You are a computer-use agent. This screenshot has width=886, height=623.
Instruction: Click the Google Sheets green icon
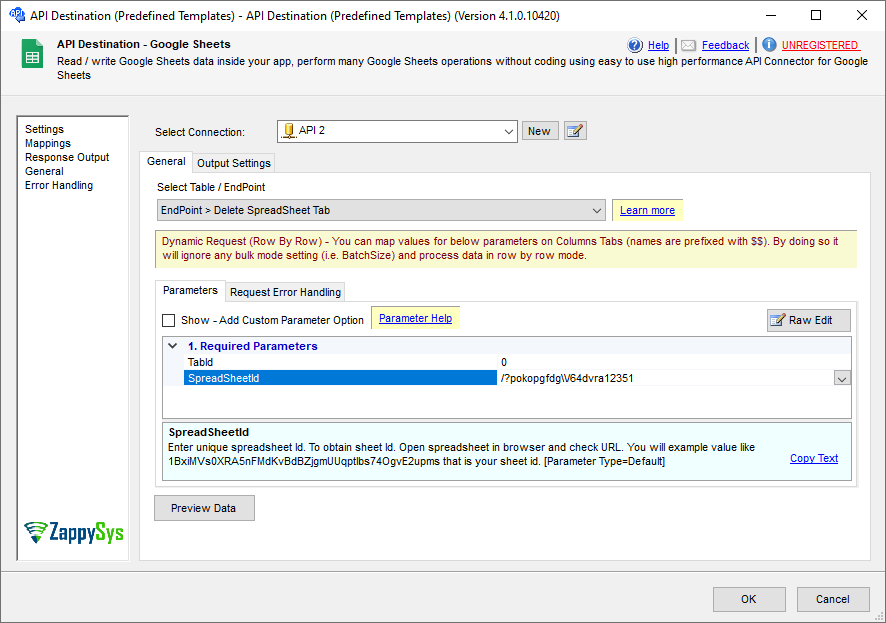click(x=32, y=54)
